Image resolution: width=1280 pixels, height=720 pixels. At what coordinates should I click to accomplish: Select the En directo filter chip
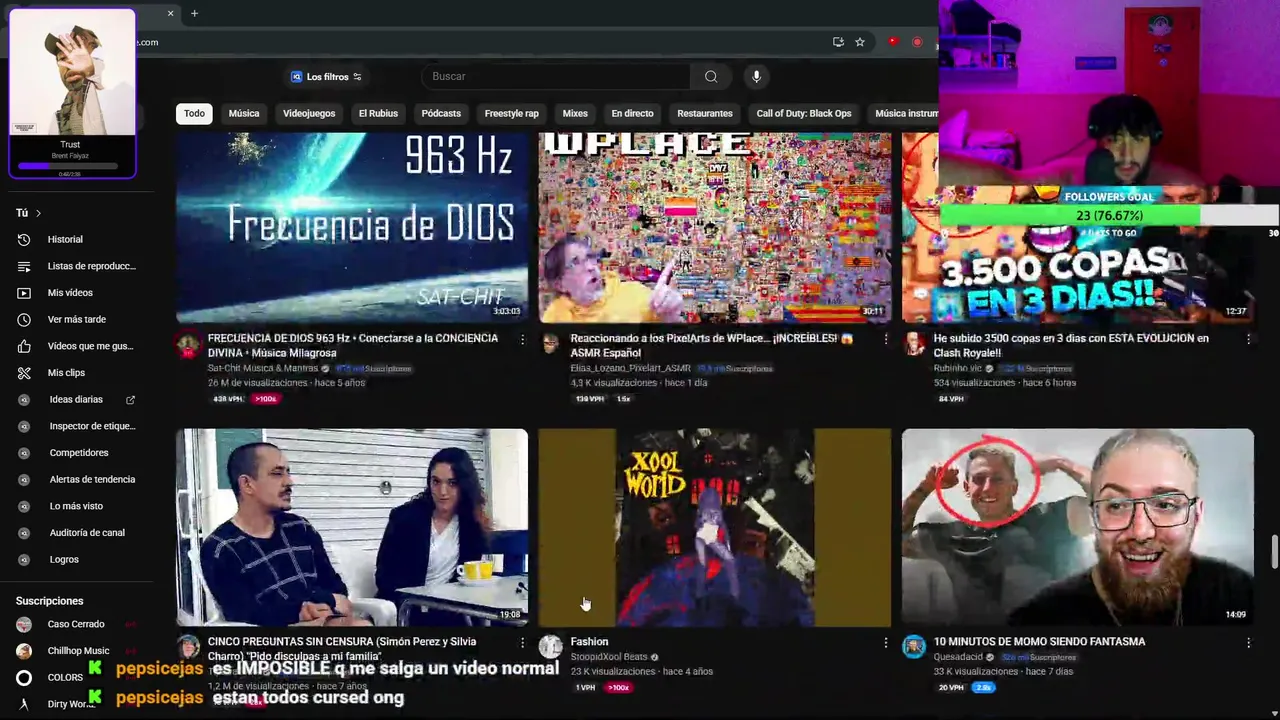point(632,113)
